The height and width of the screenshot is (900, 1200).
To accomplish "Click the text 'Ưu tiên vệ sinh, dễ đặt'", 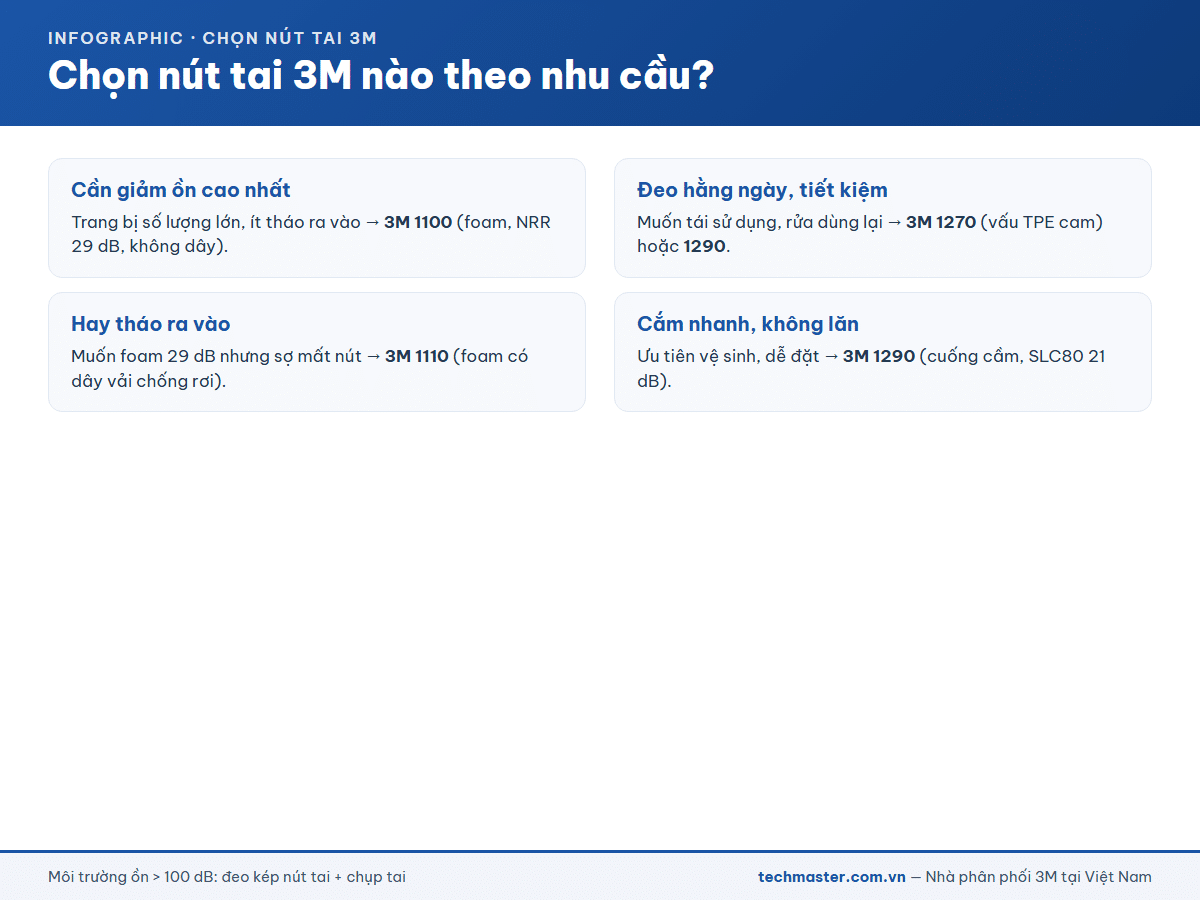I will [x=726, y=356].
